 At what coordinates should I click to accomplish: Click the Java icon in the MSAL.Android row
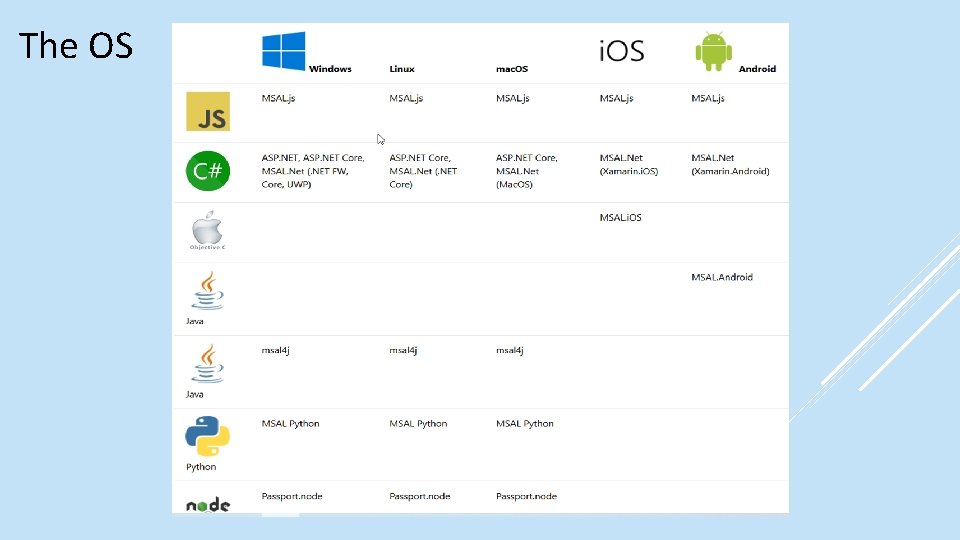click(x=208, y=290)
